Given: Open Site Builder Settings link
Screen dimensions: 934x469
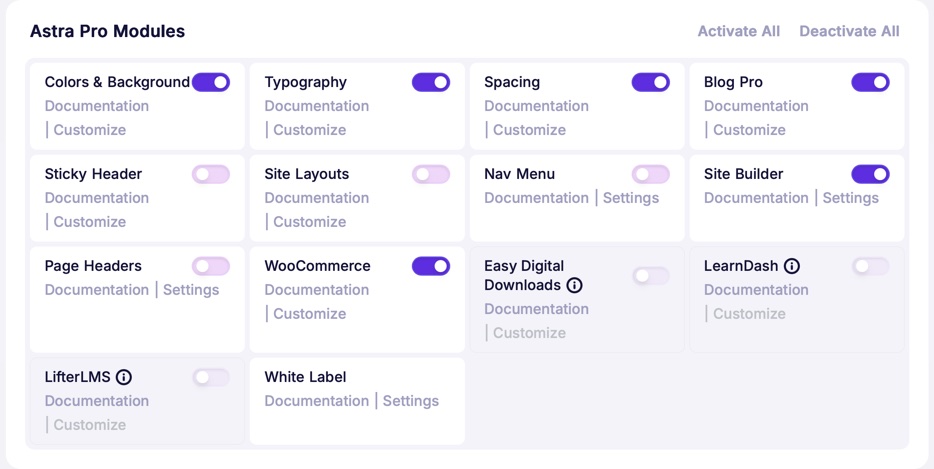Looking at the screenshot, I should (x=851, y=198).
